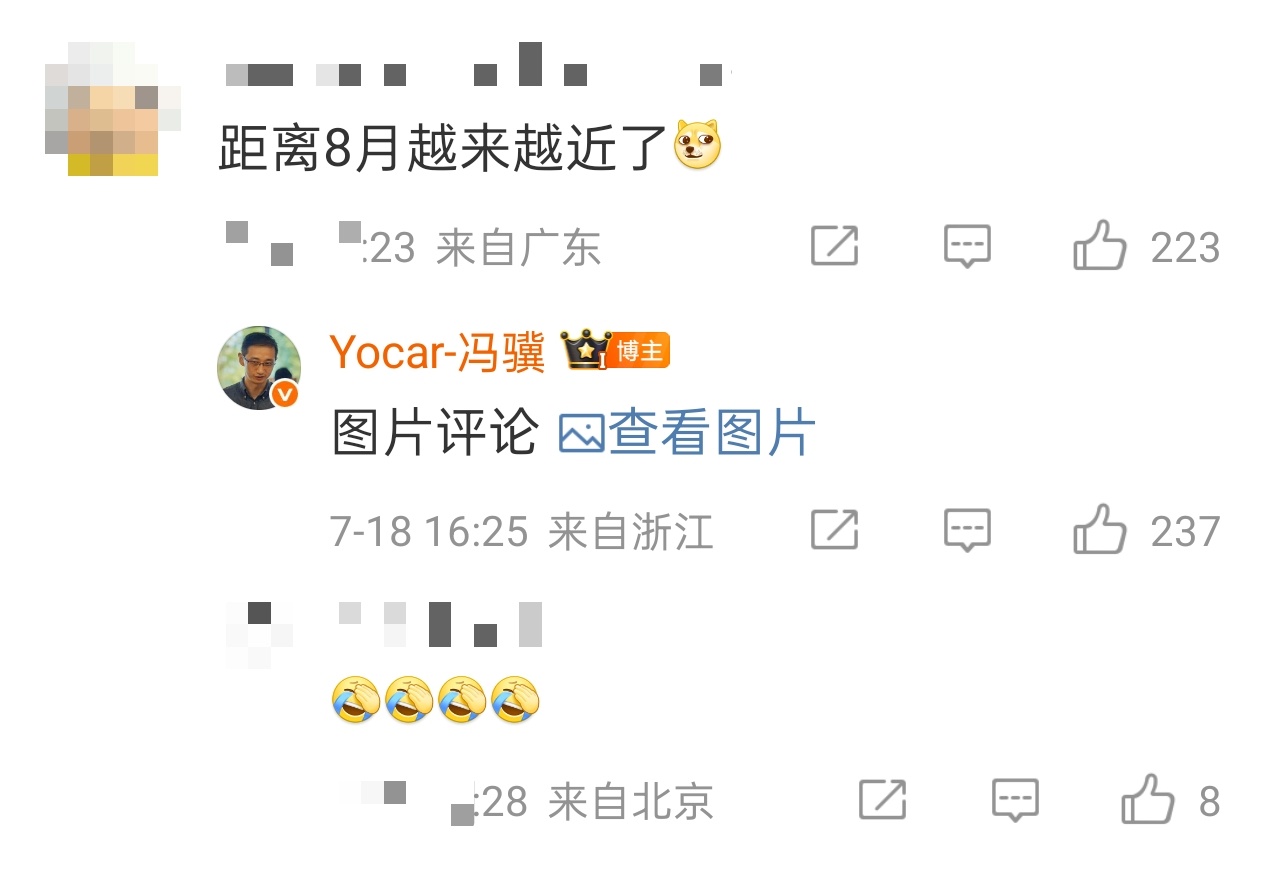
Task: Like Yocar-冯骥's reply with 237 likes
Action: (1099, 530)
